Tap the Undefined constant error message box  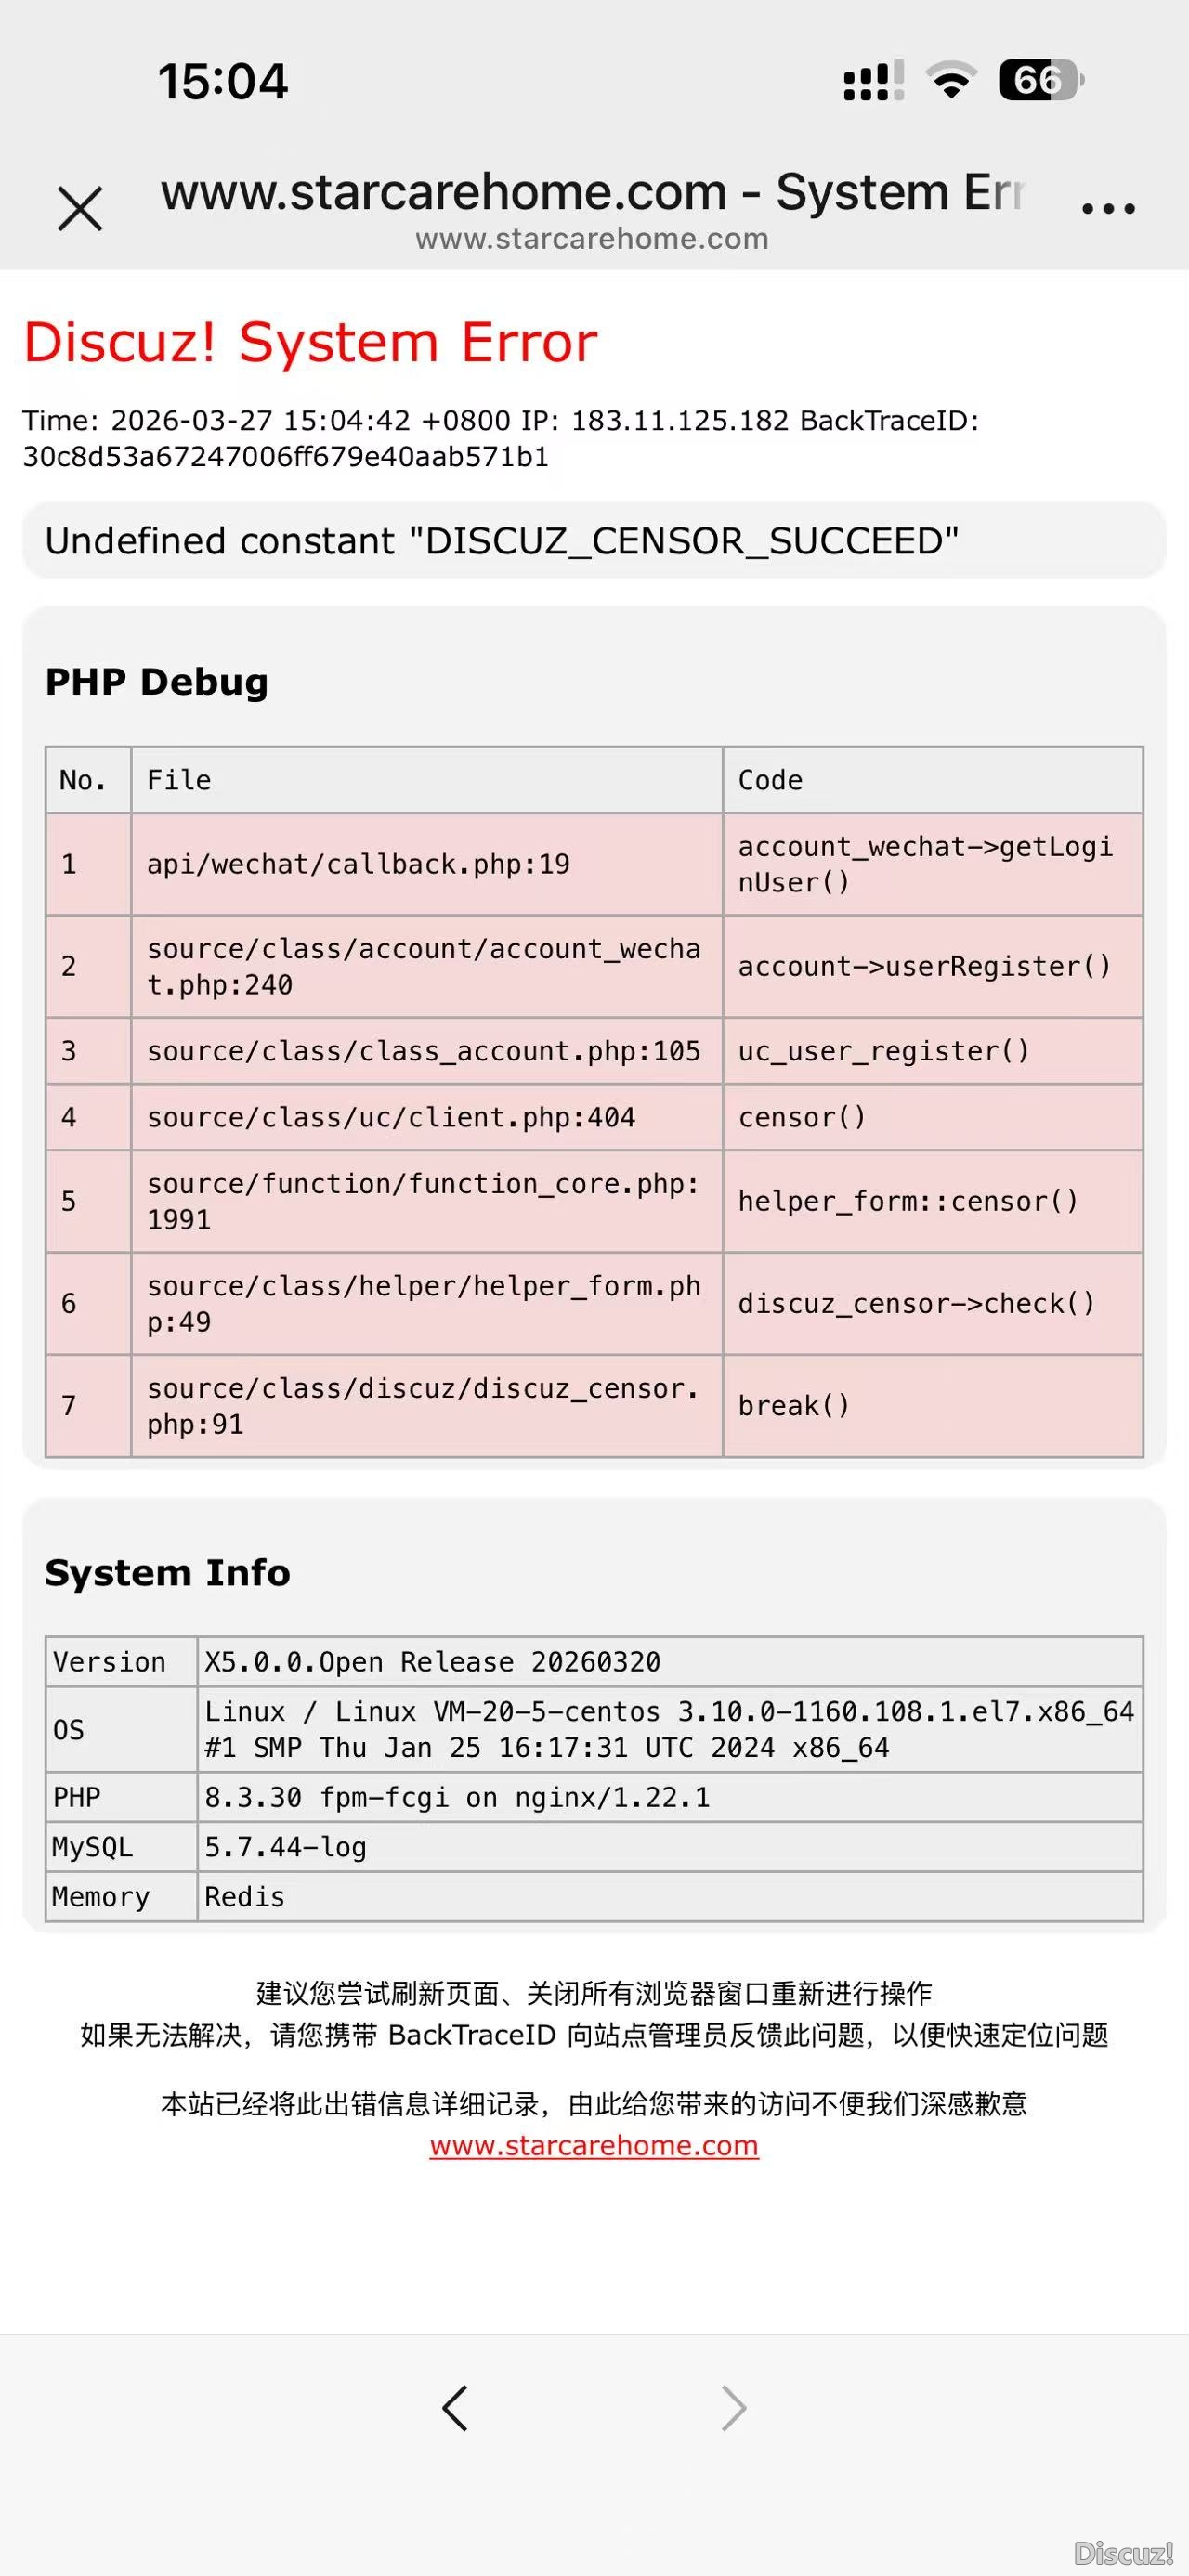[x=594, y=541]
